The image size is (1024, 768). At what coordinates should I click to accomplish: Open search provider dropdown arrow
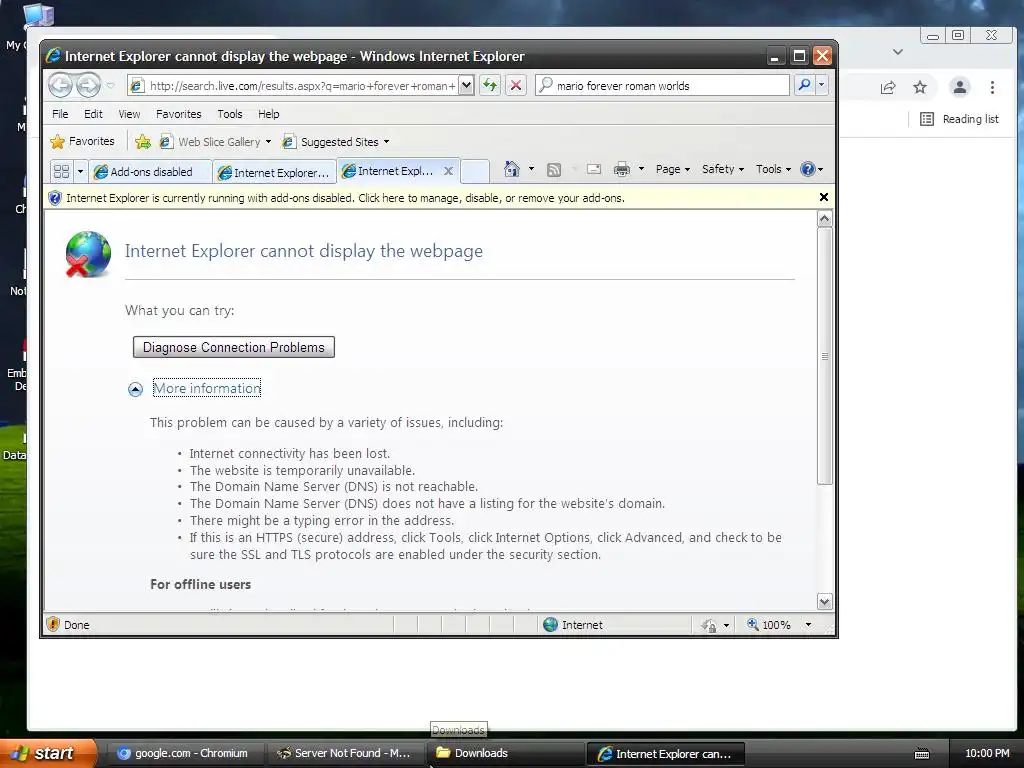point(822,85)
